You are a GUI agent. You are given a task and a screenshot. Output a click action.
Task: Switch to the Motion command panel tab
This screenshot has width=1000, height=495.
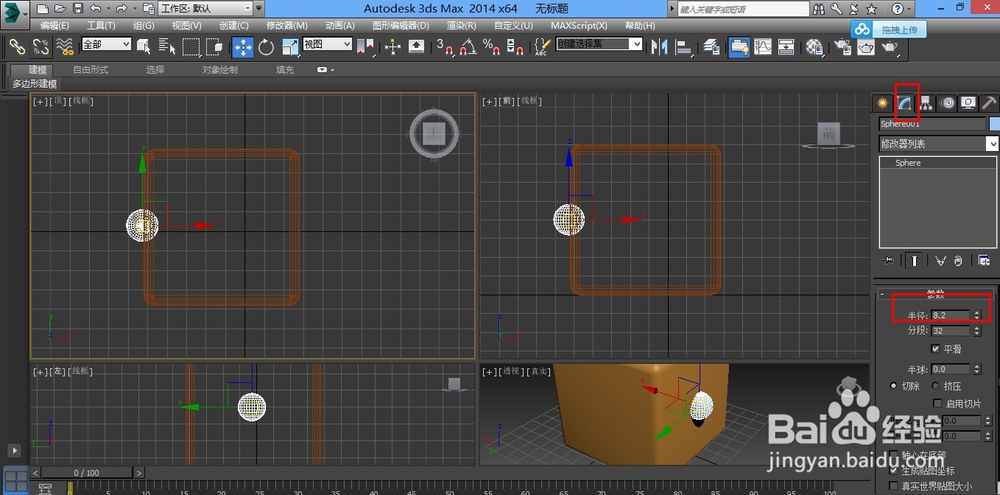tap(947, 103)
